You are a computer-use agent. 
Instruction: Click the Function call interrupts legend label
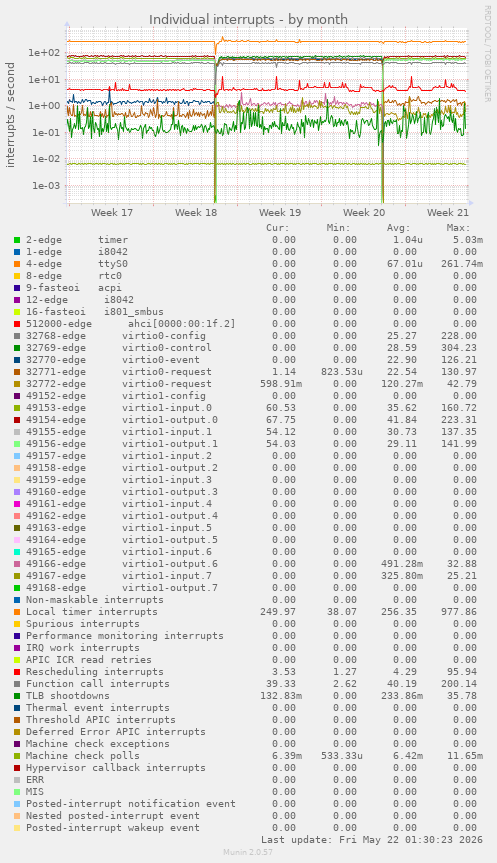point(98,684)
